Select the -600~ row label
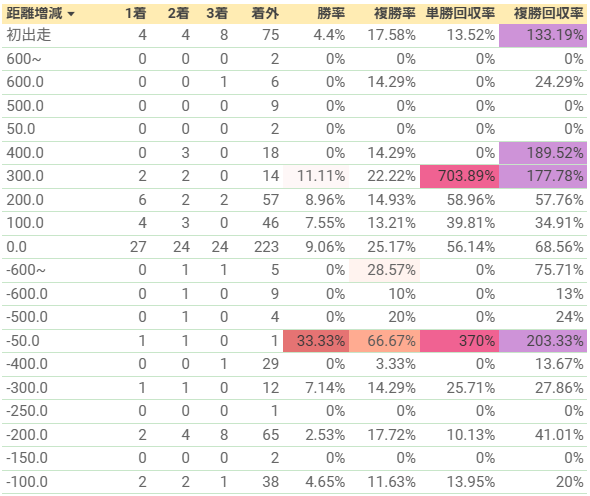Screen dimensions: 590x496 (x=26, y=270)
